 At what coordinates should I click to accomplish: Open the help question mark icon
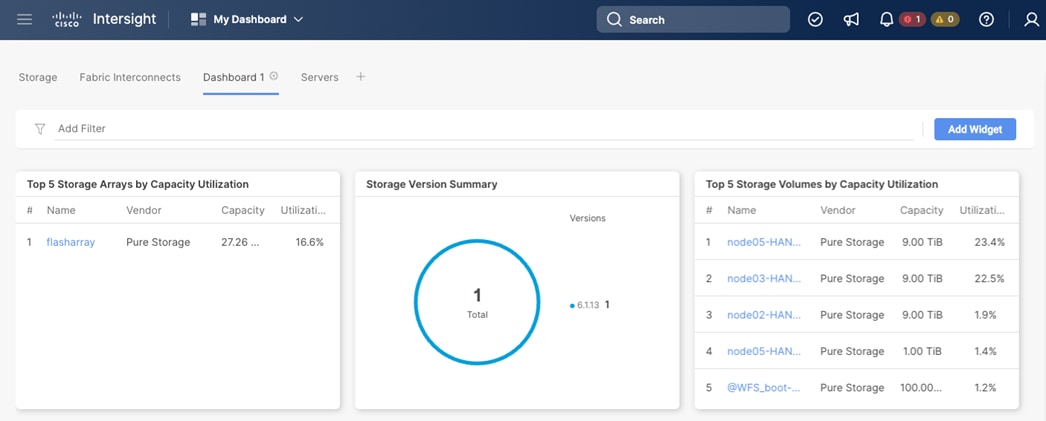[x=986, y=19]
